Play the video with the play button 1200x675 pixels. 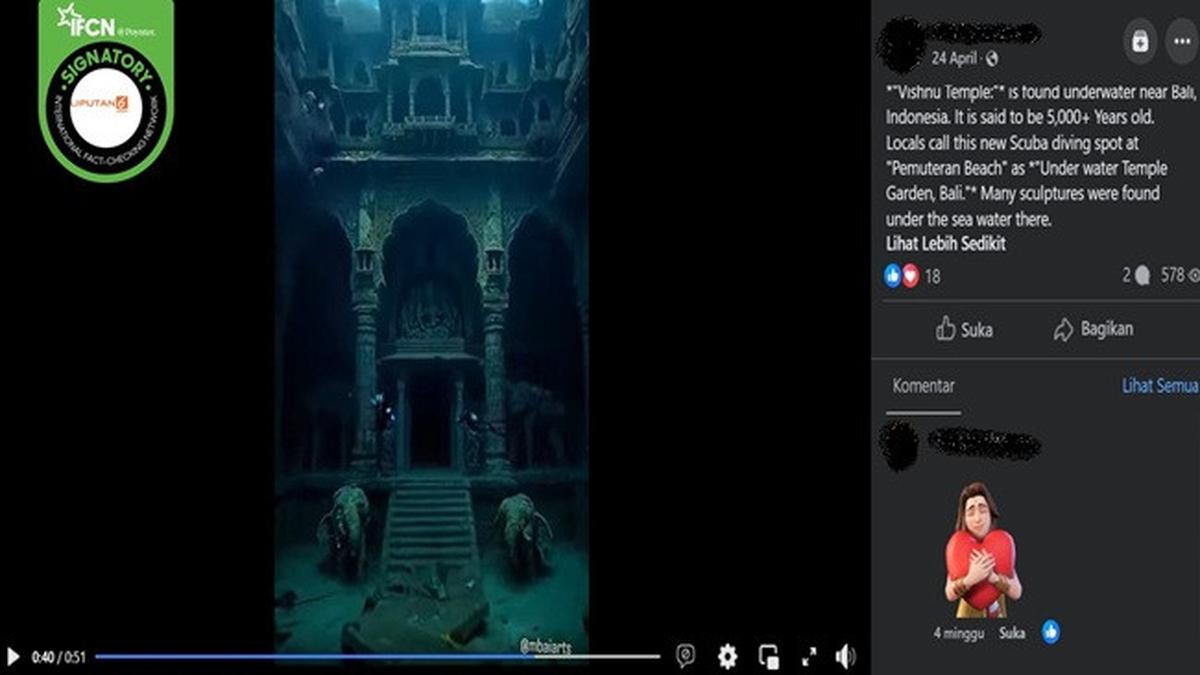[x=13, y=657]
